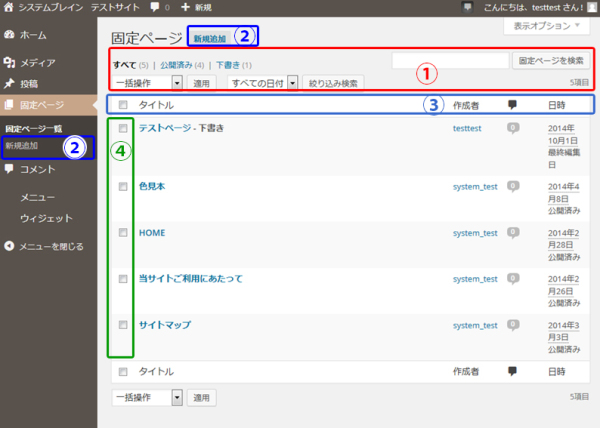The image size is (600, 428).
Task: Open ウィジェット in the left sidebar
Action: pyautogui.click(x=46, y=217)
